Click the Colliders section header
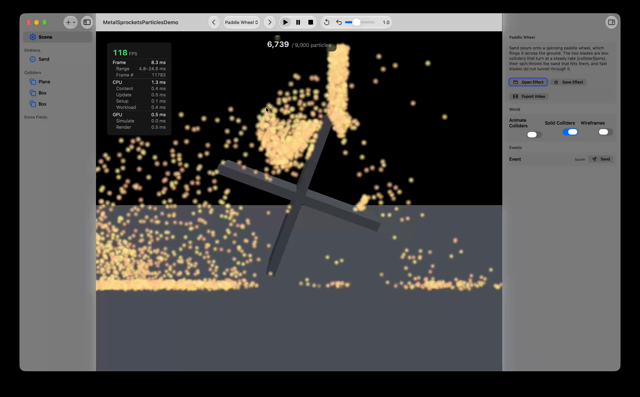Image resolution: width=640 pixels, height=397 pixels. click(x=33, y=73)
